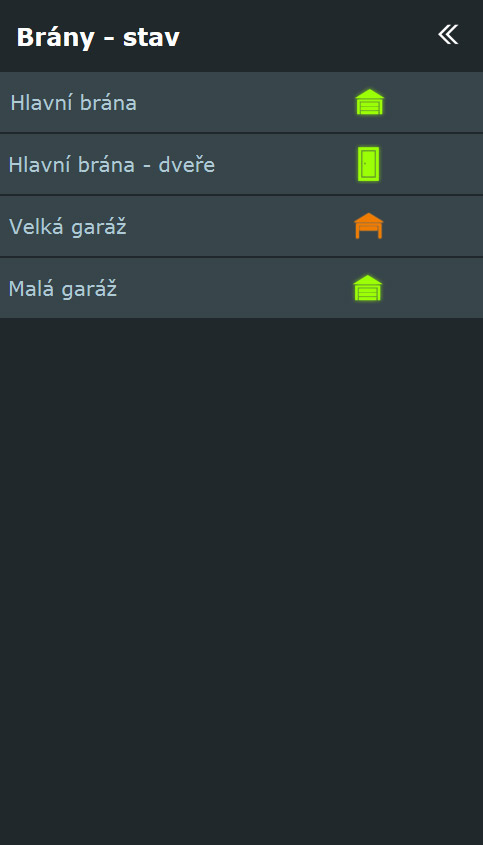Click the green door icon for Hlavní brána - dveře
This screenshot has height=845, width=483.
coord(369,164)
